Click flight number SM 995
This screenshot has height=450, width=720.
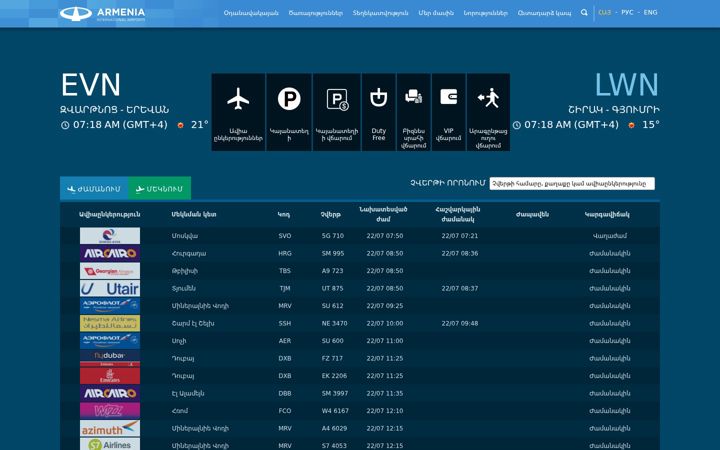pyautogui.click(x=333, y=253)
